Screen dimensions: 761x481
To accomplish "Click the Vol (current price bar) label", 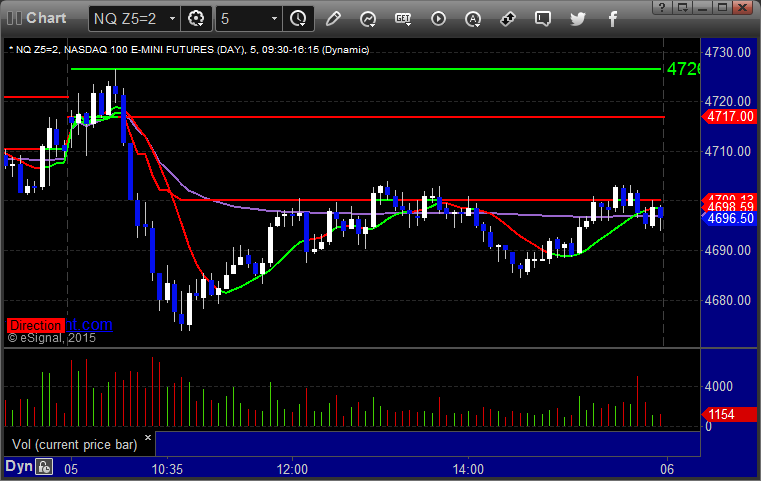I will tap(75, 445).
